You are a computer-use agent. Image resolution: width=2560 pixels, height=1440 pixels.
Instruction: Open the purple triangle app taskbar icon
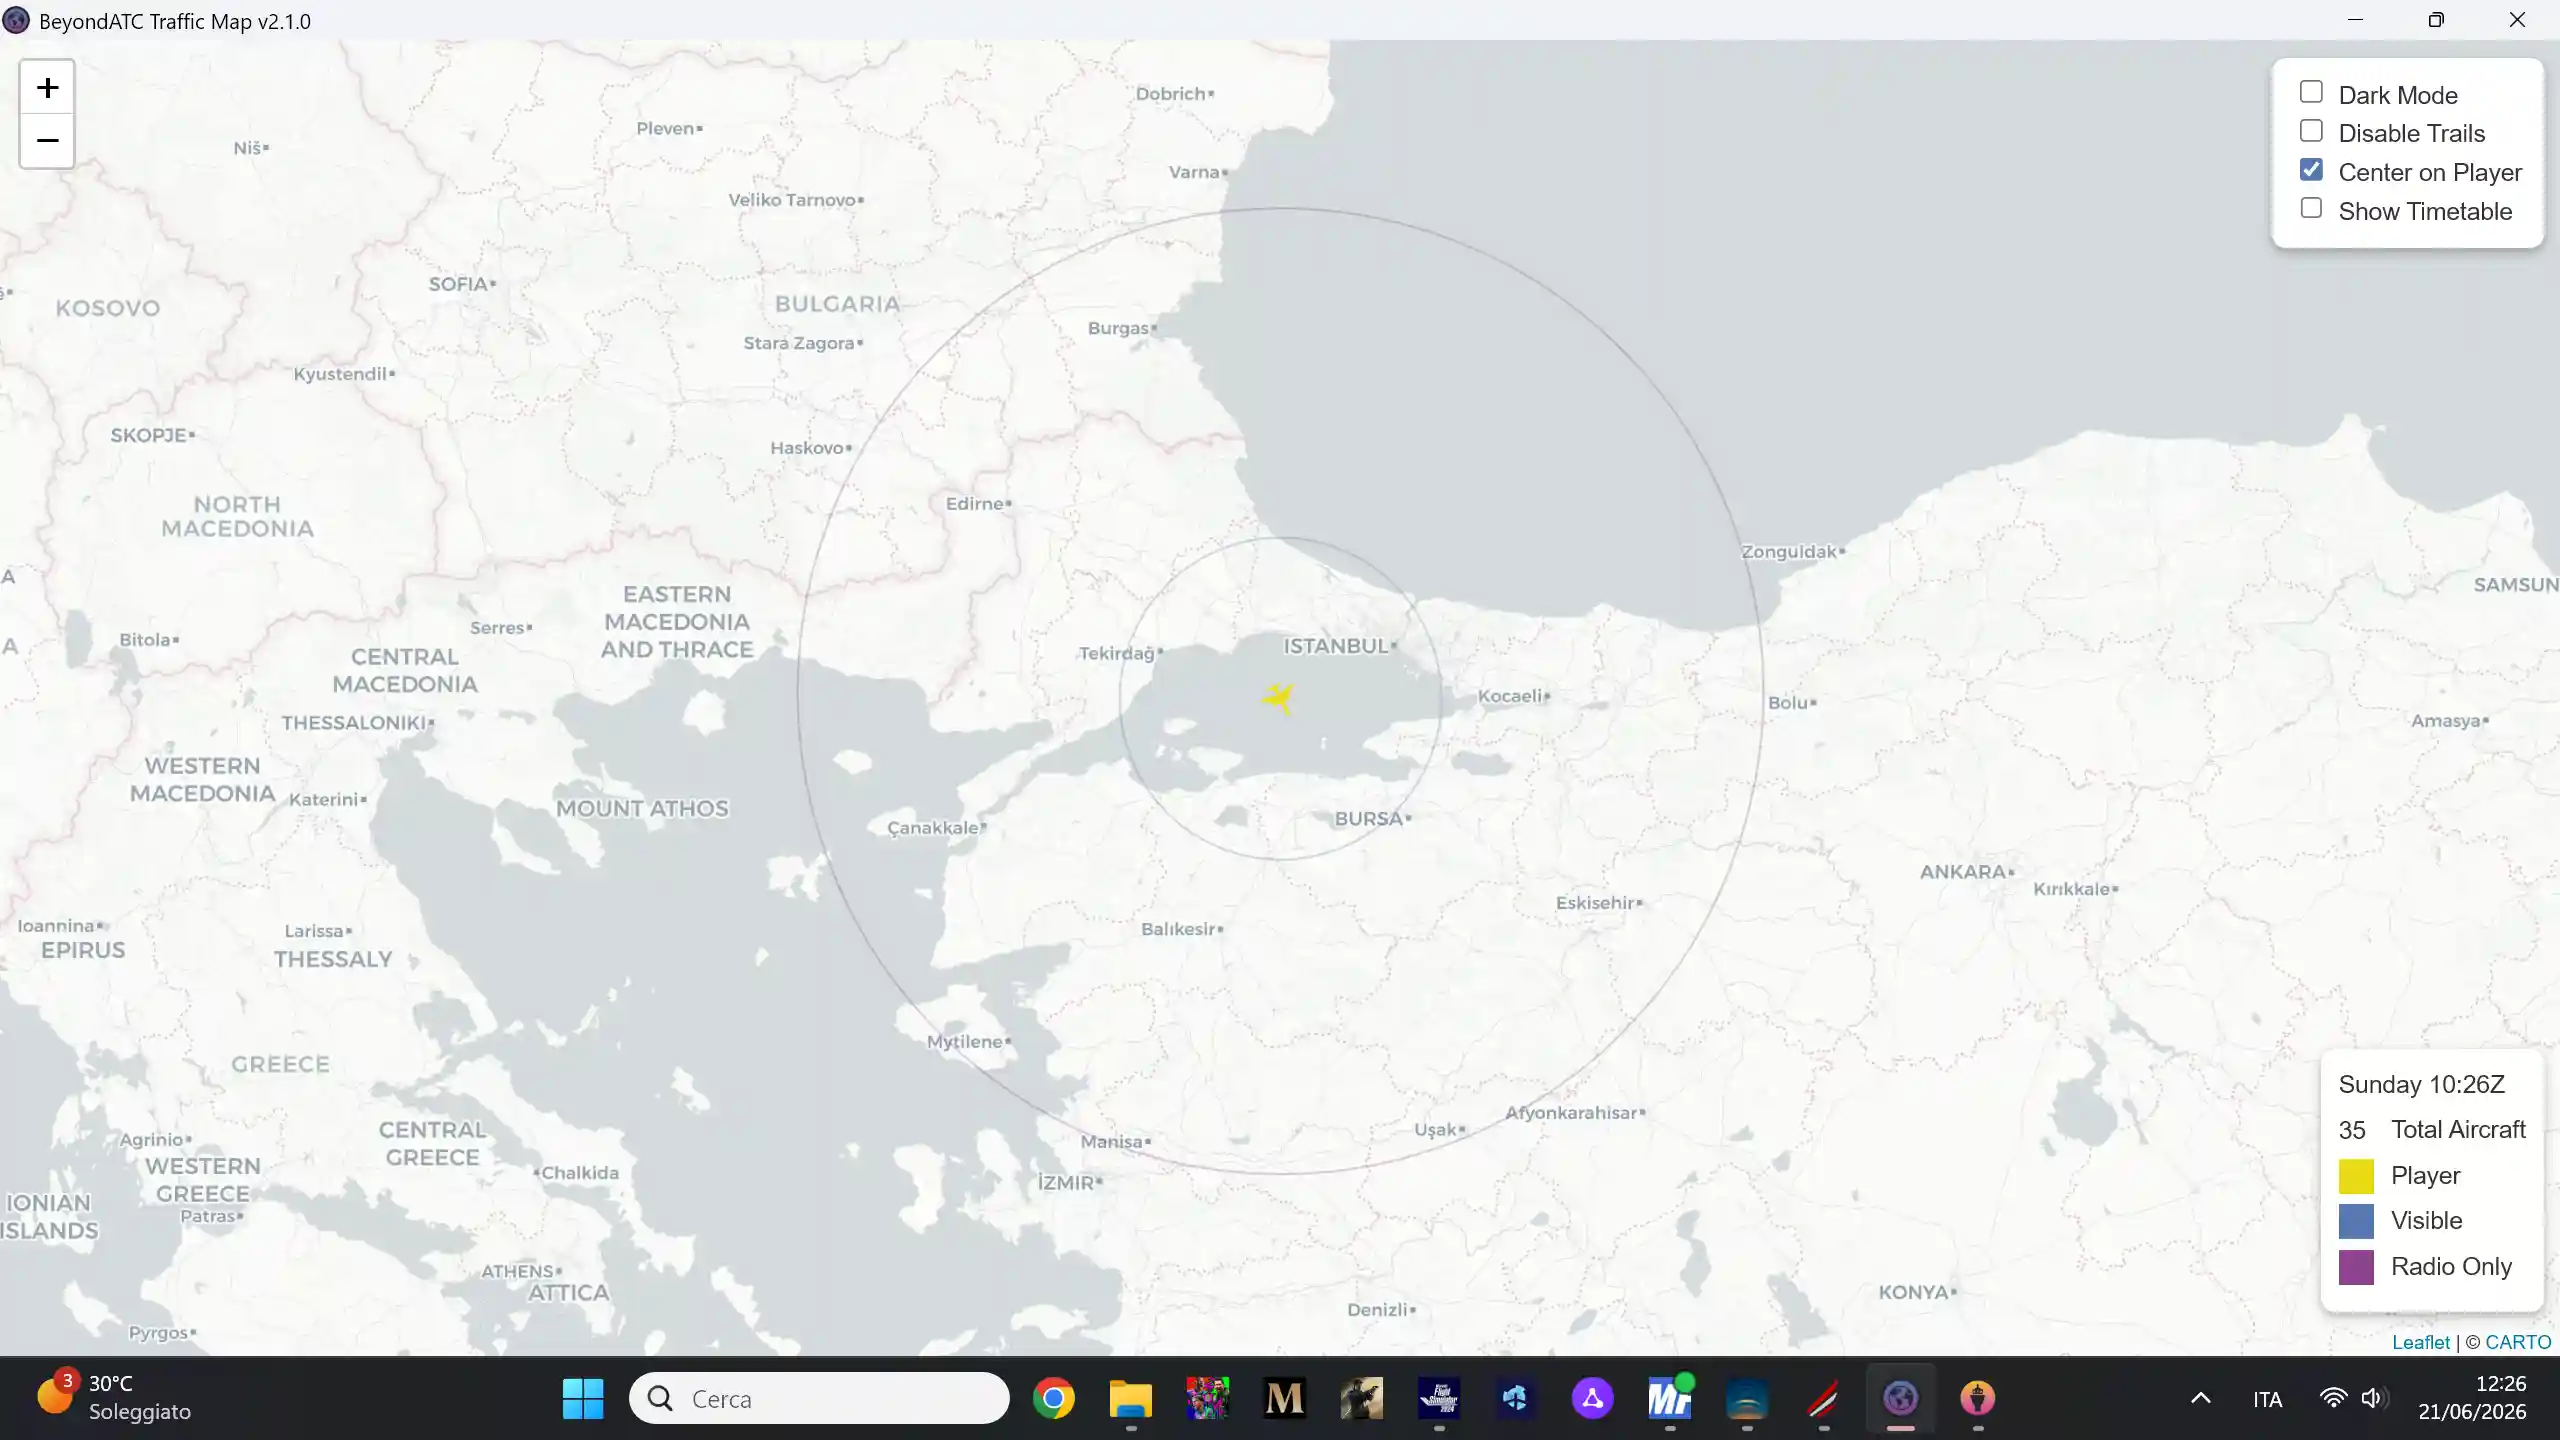point(1593,1398)
